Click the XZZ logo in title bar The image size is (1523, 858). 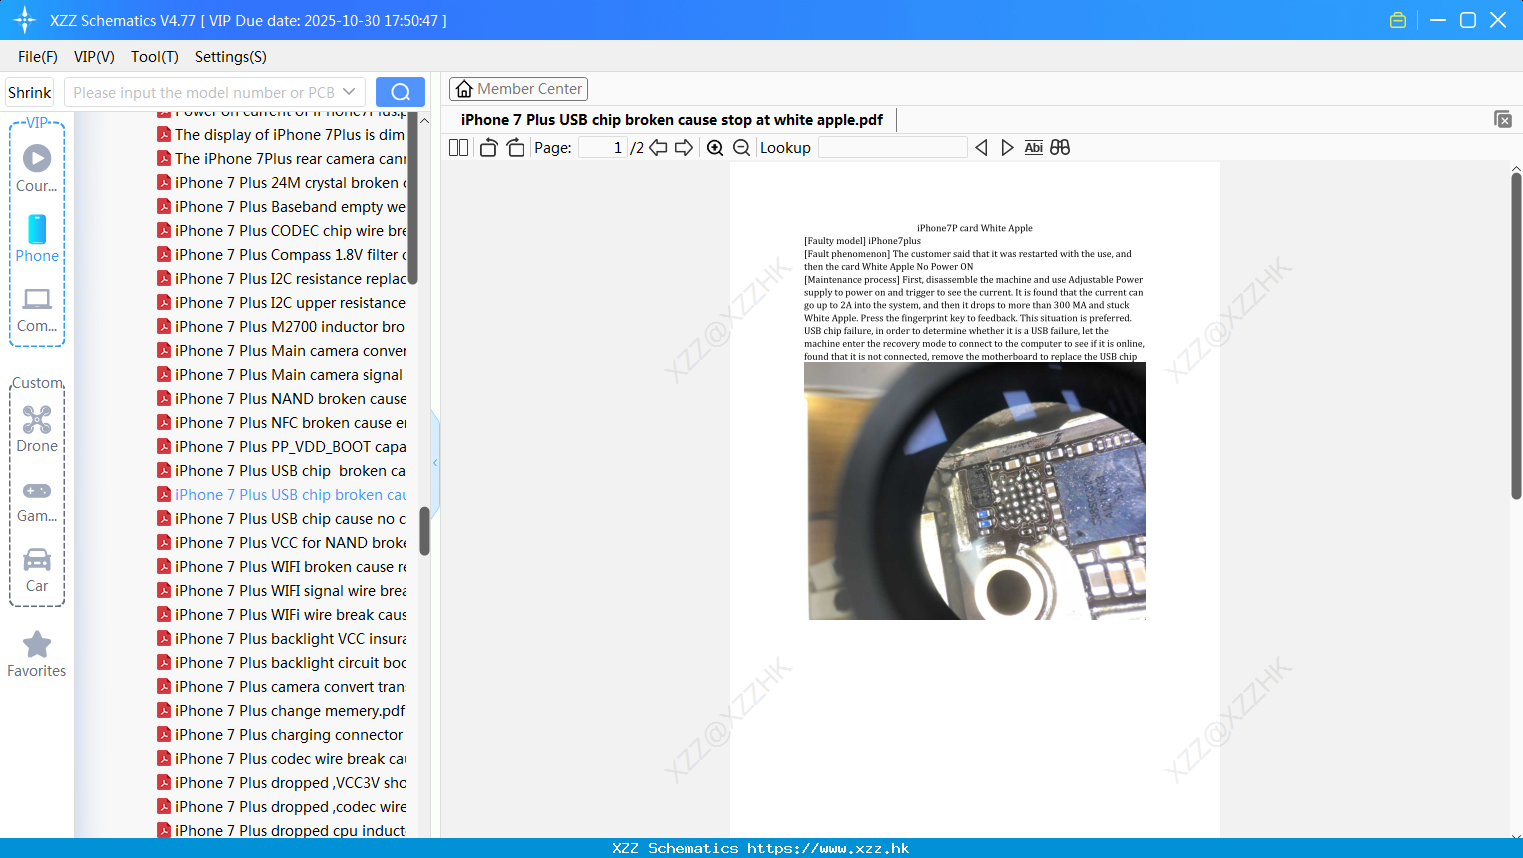pyautogui.click(x=25, y=20)
